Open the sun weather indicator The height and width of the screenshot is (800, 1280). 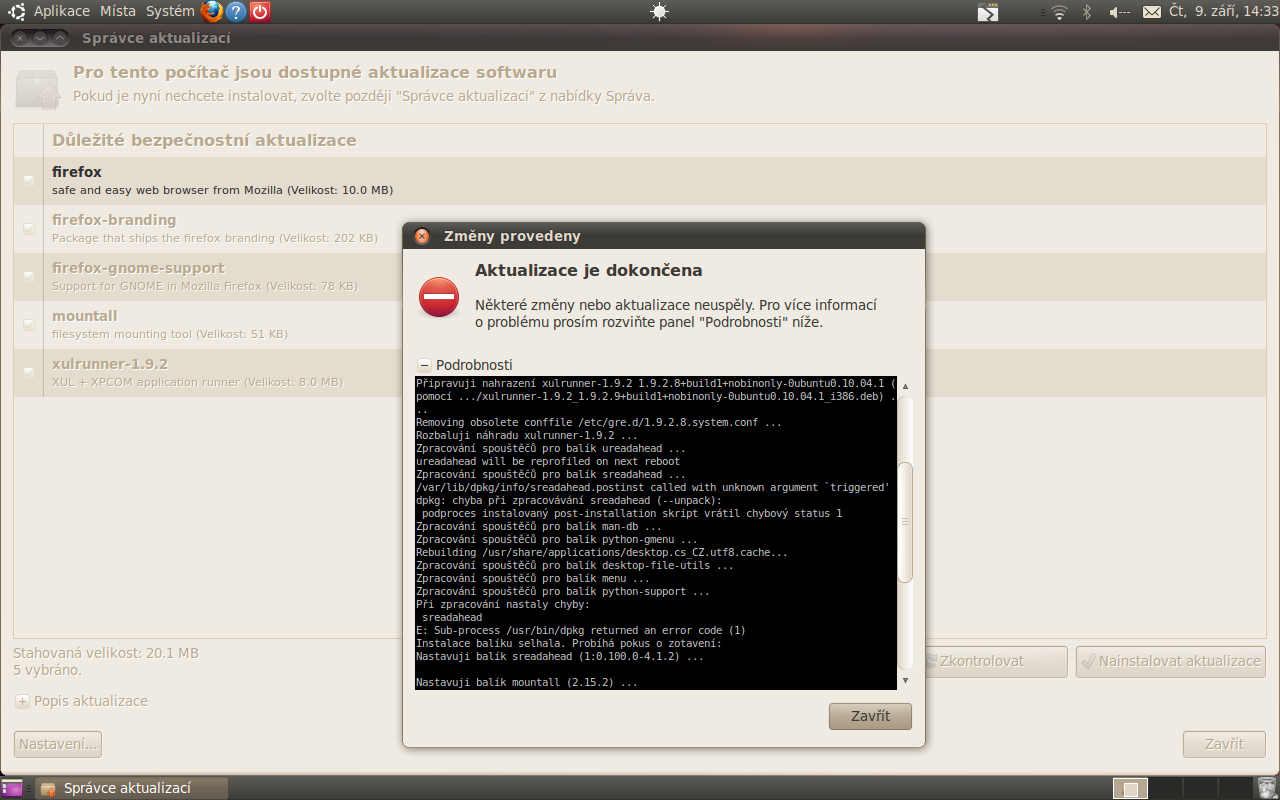(x=658, y=12)
